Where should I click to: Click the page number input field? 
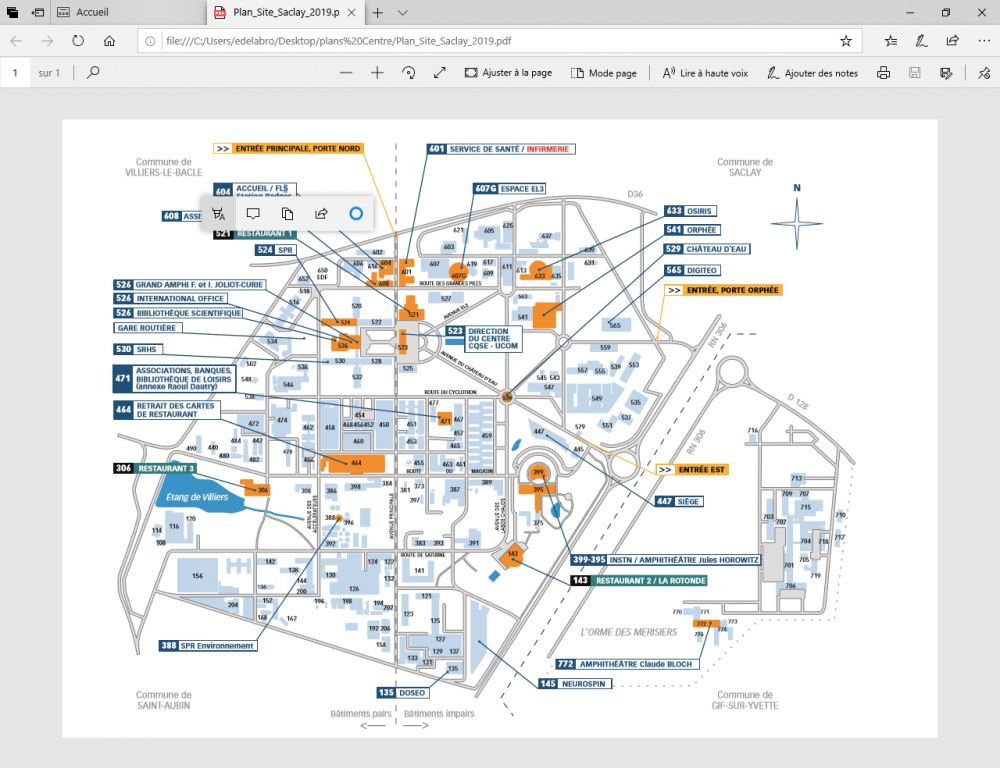coord(17,73)
